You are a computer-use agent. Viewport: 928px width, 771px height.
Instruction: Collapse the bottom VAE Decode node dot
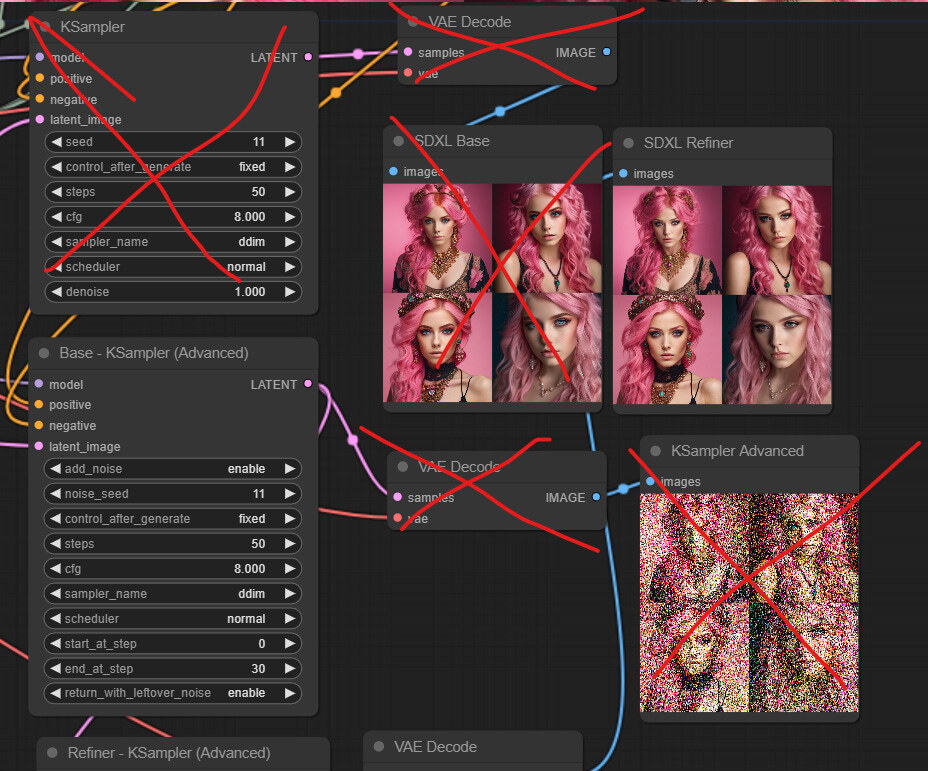click(379, 747)
